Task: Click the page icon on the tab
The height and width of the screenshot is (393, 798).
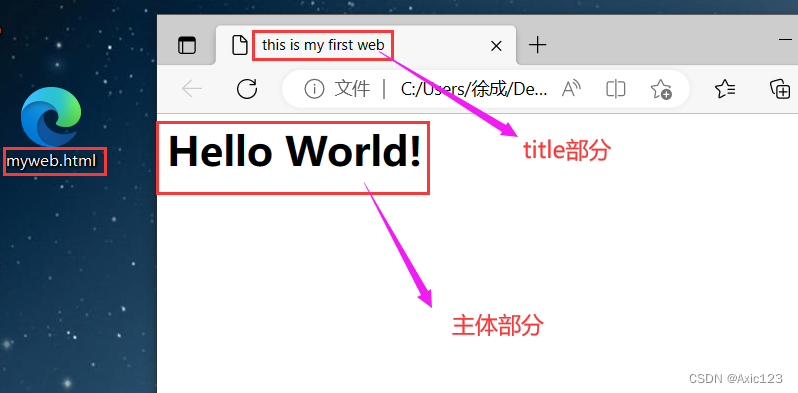Action: (x=240, y=45)
